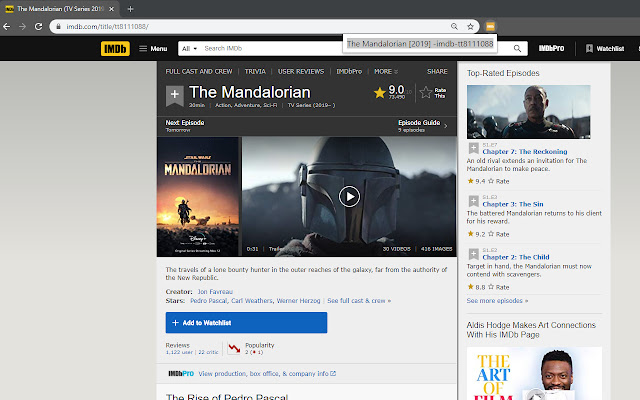Reload the page with refresh icon
640x400 pixels.
pyautogui.click(x=38, y=27)
